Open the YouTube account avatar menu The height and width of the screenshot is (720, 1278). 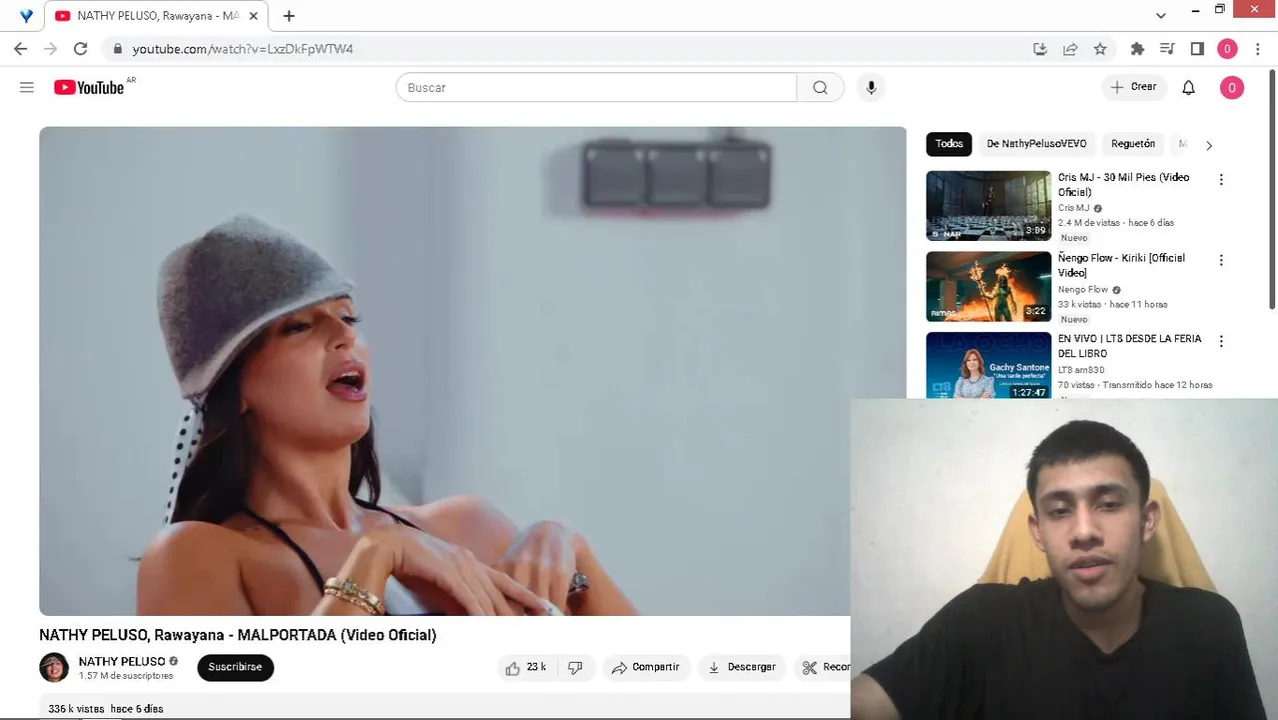[x=1231, y=87]
